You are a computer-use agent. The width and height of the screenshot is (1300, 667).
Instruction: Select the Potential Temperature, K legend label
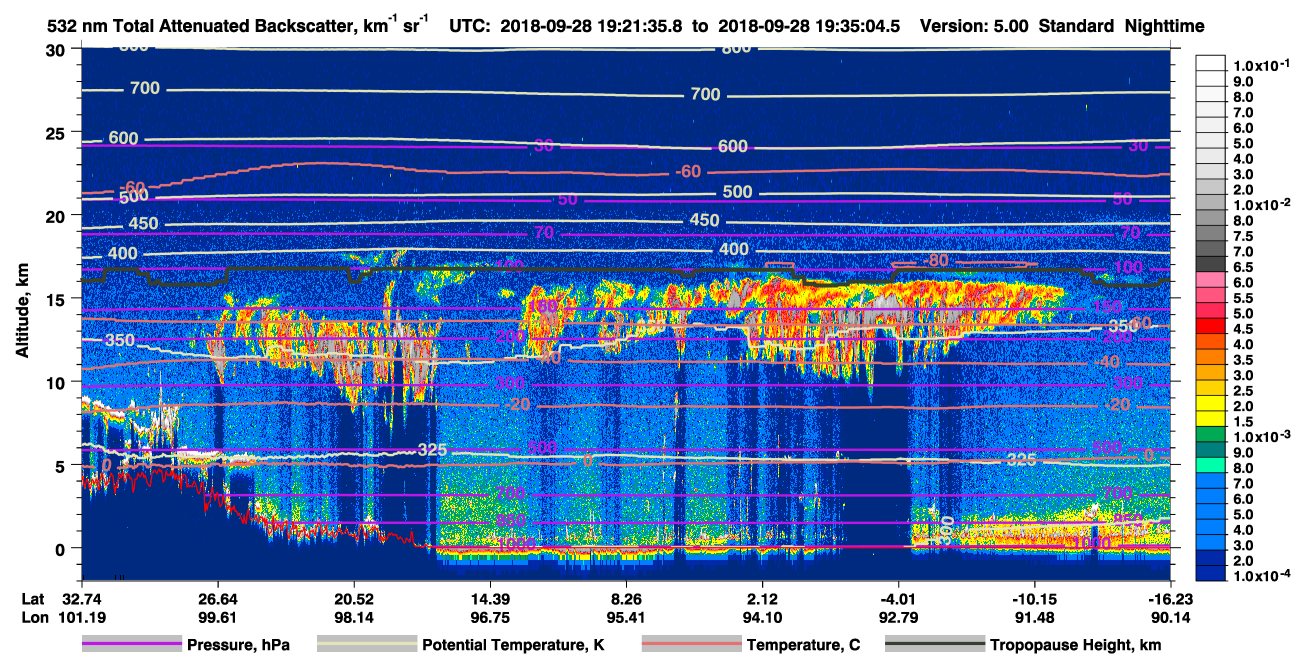pos(514,645)
